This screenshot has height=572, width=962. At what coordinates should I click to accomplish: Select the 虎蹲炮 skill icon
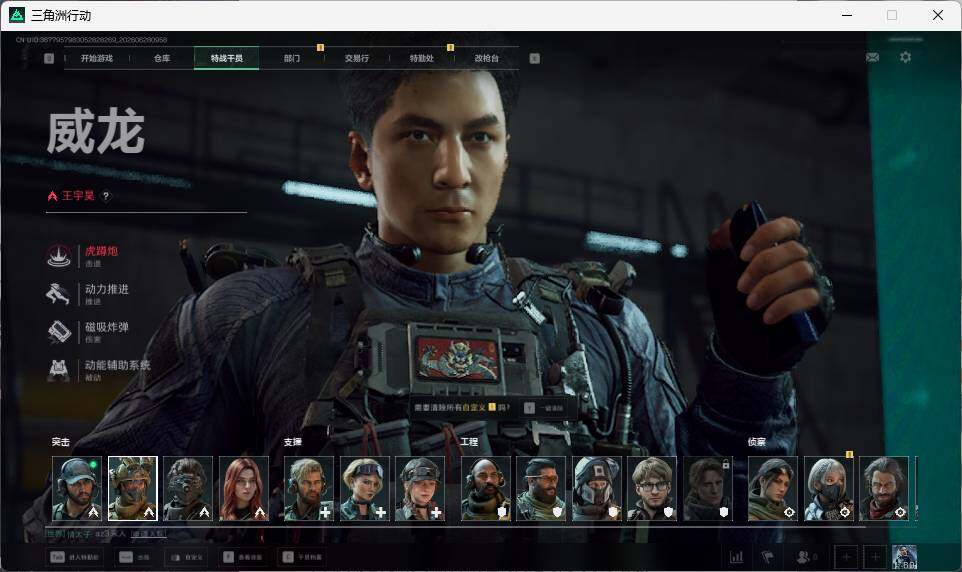coord(59,255)
